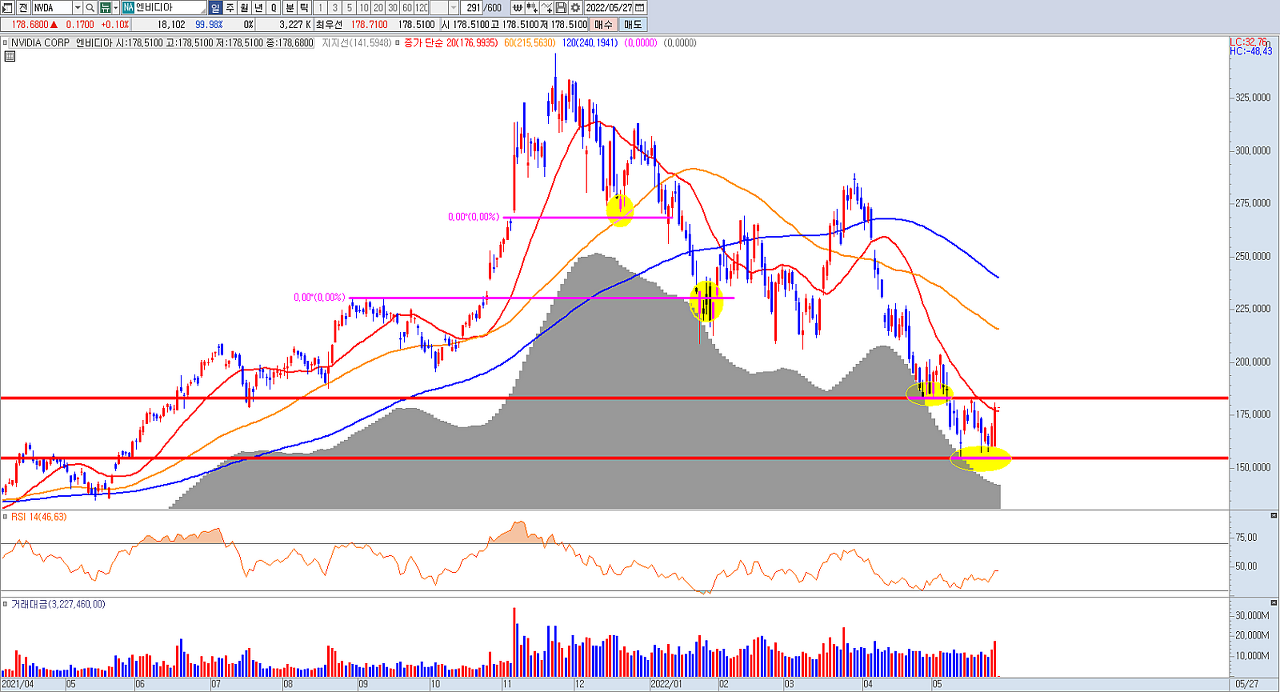
Task: Choose the 5 interval button
Action: click(349, 7)
